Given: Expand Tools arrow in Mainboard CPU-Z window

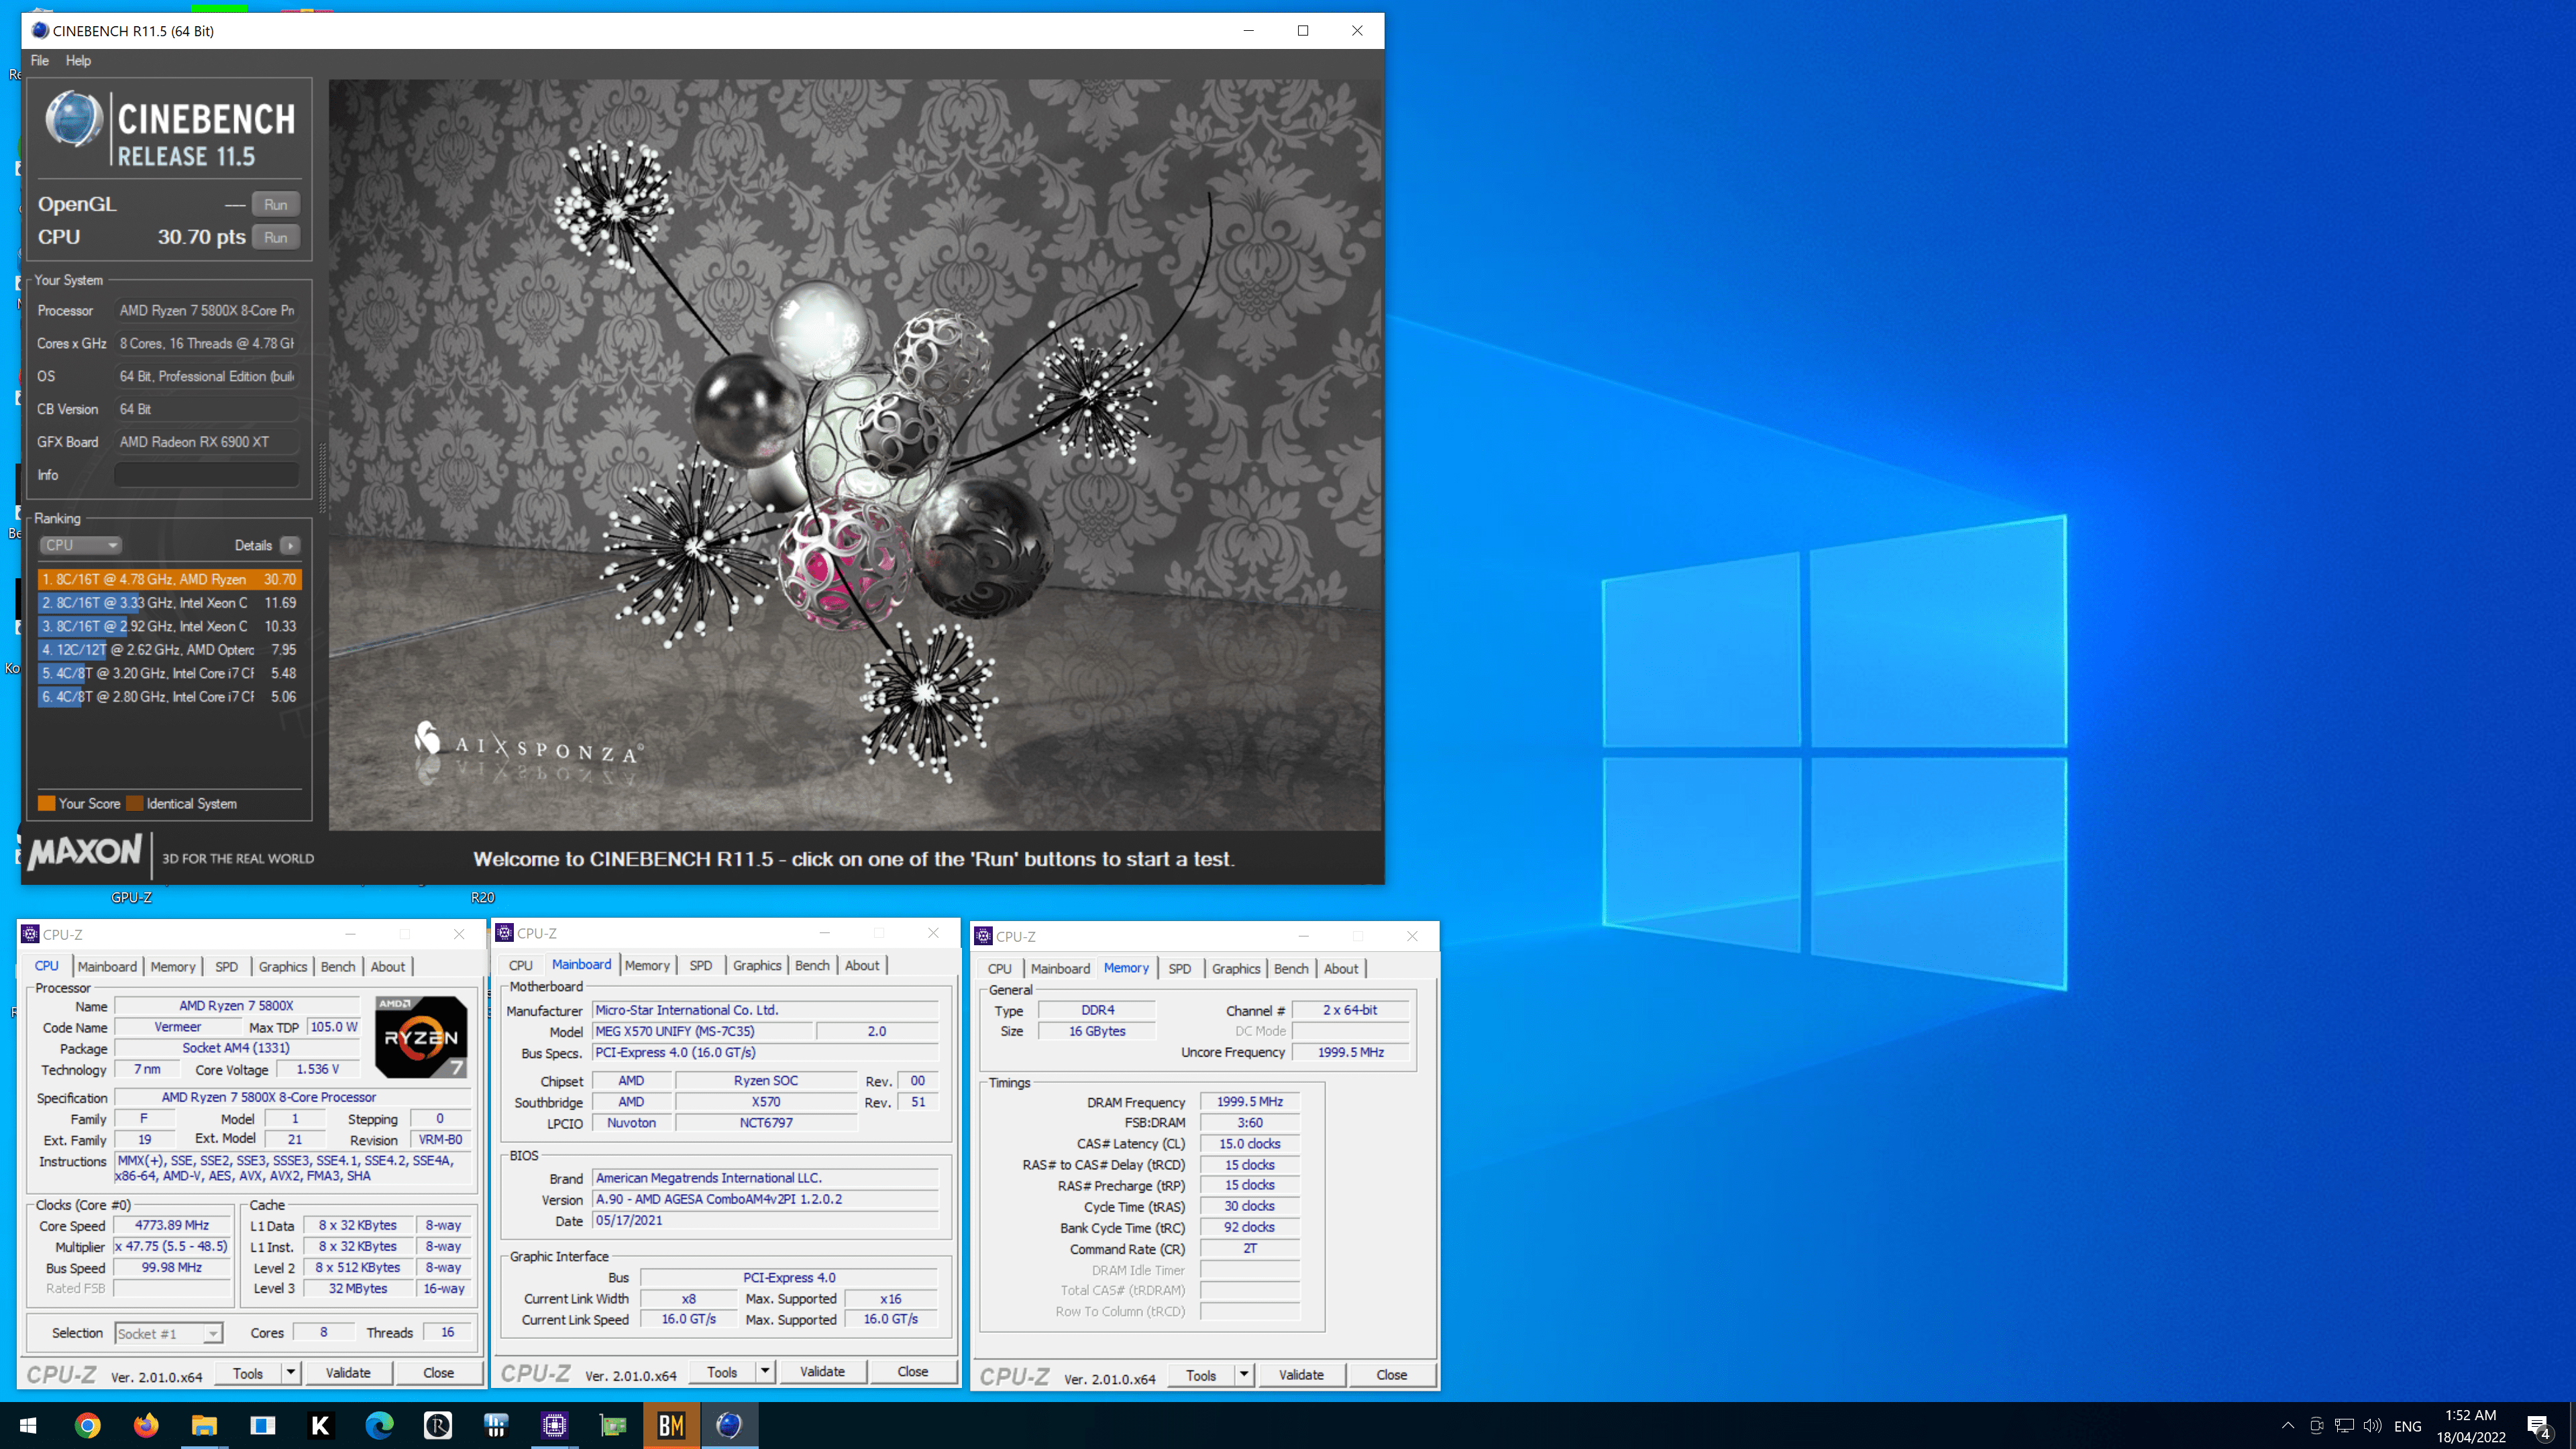Looking at the screenshot, I should coord(765,1371).
